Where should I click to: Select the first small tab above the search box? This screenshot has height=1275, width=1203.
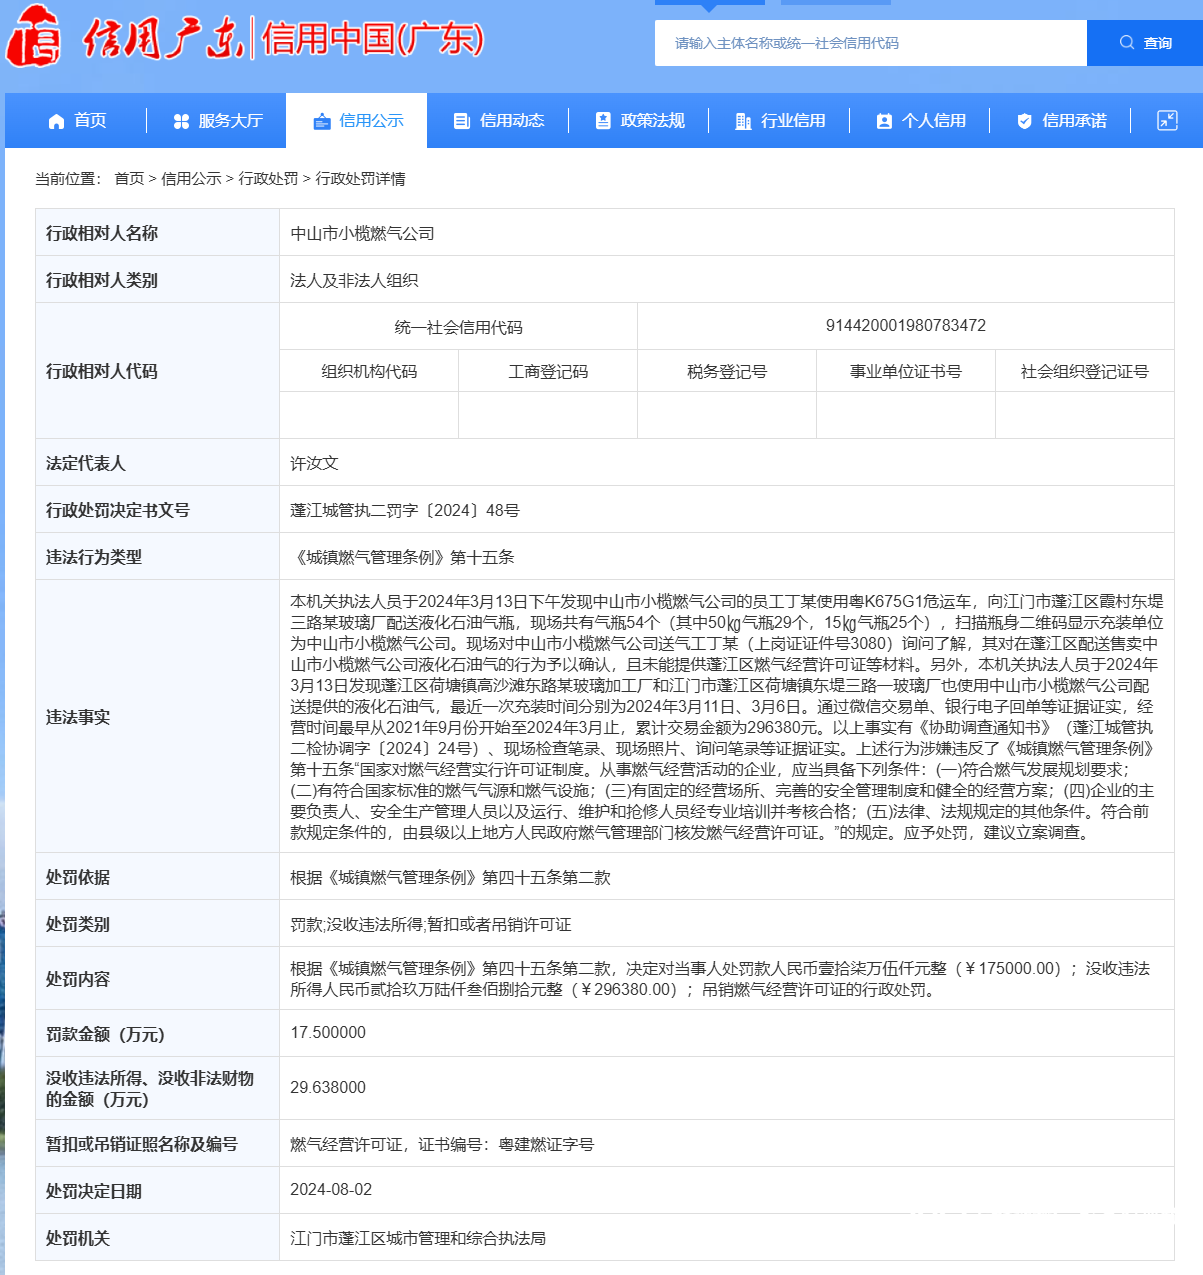pos(710,3)
